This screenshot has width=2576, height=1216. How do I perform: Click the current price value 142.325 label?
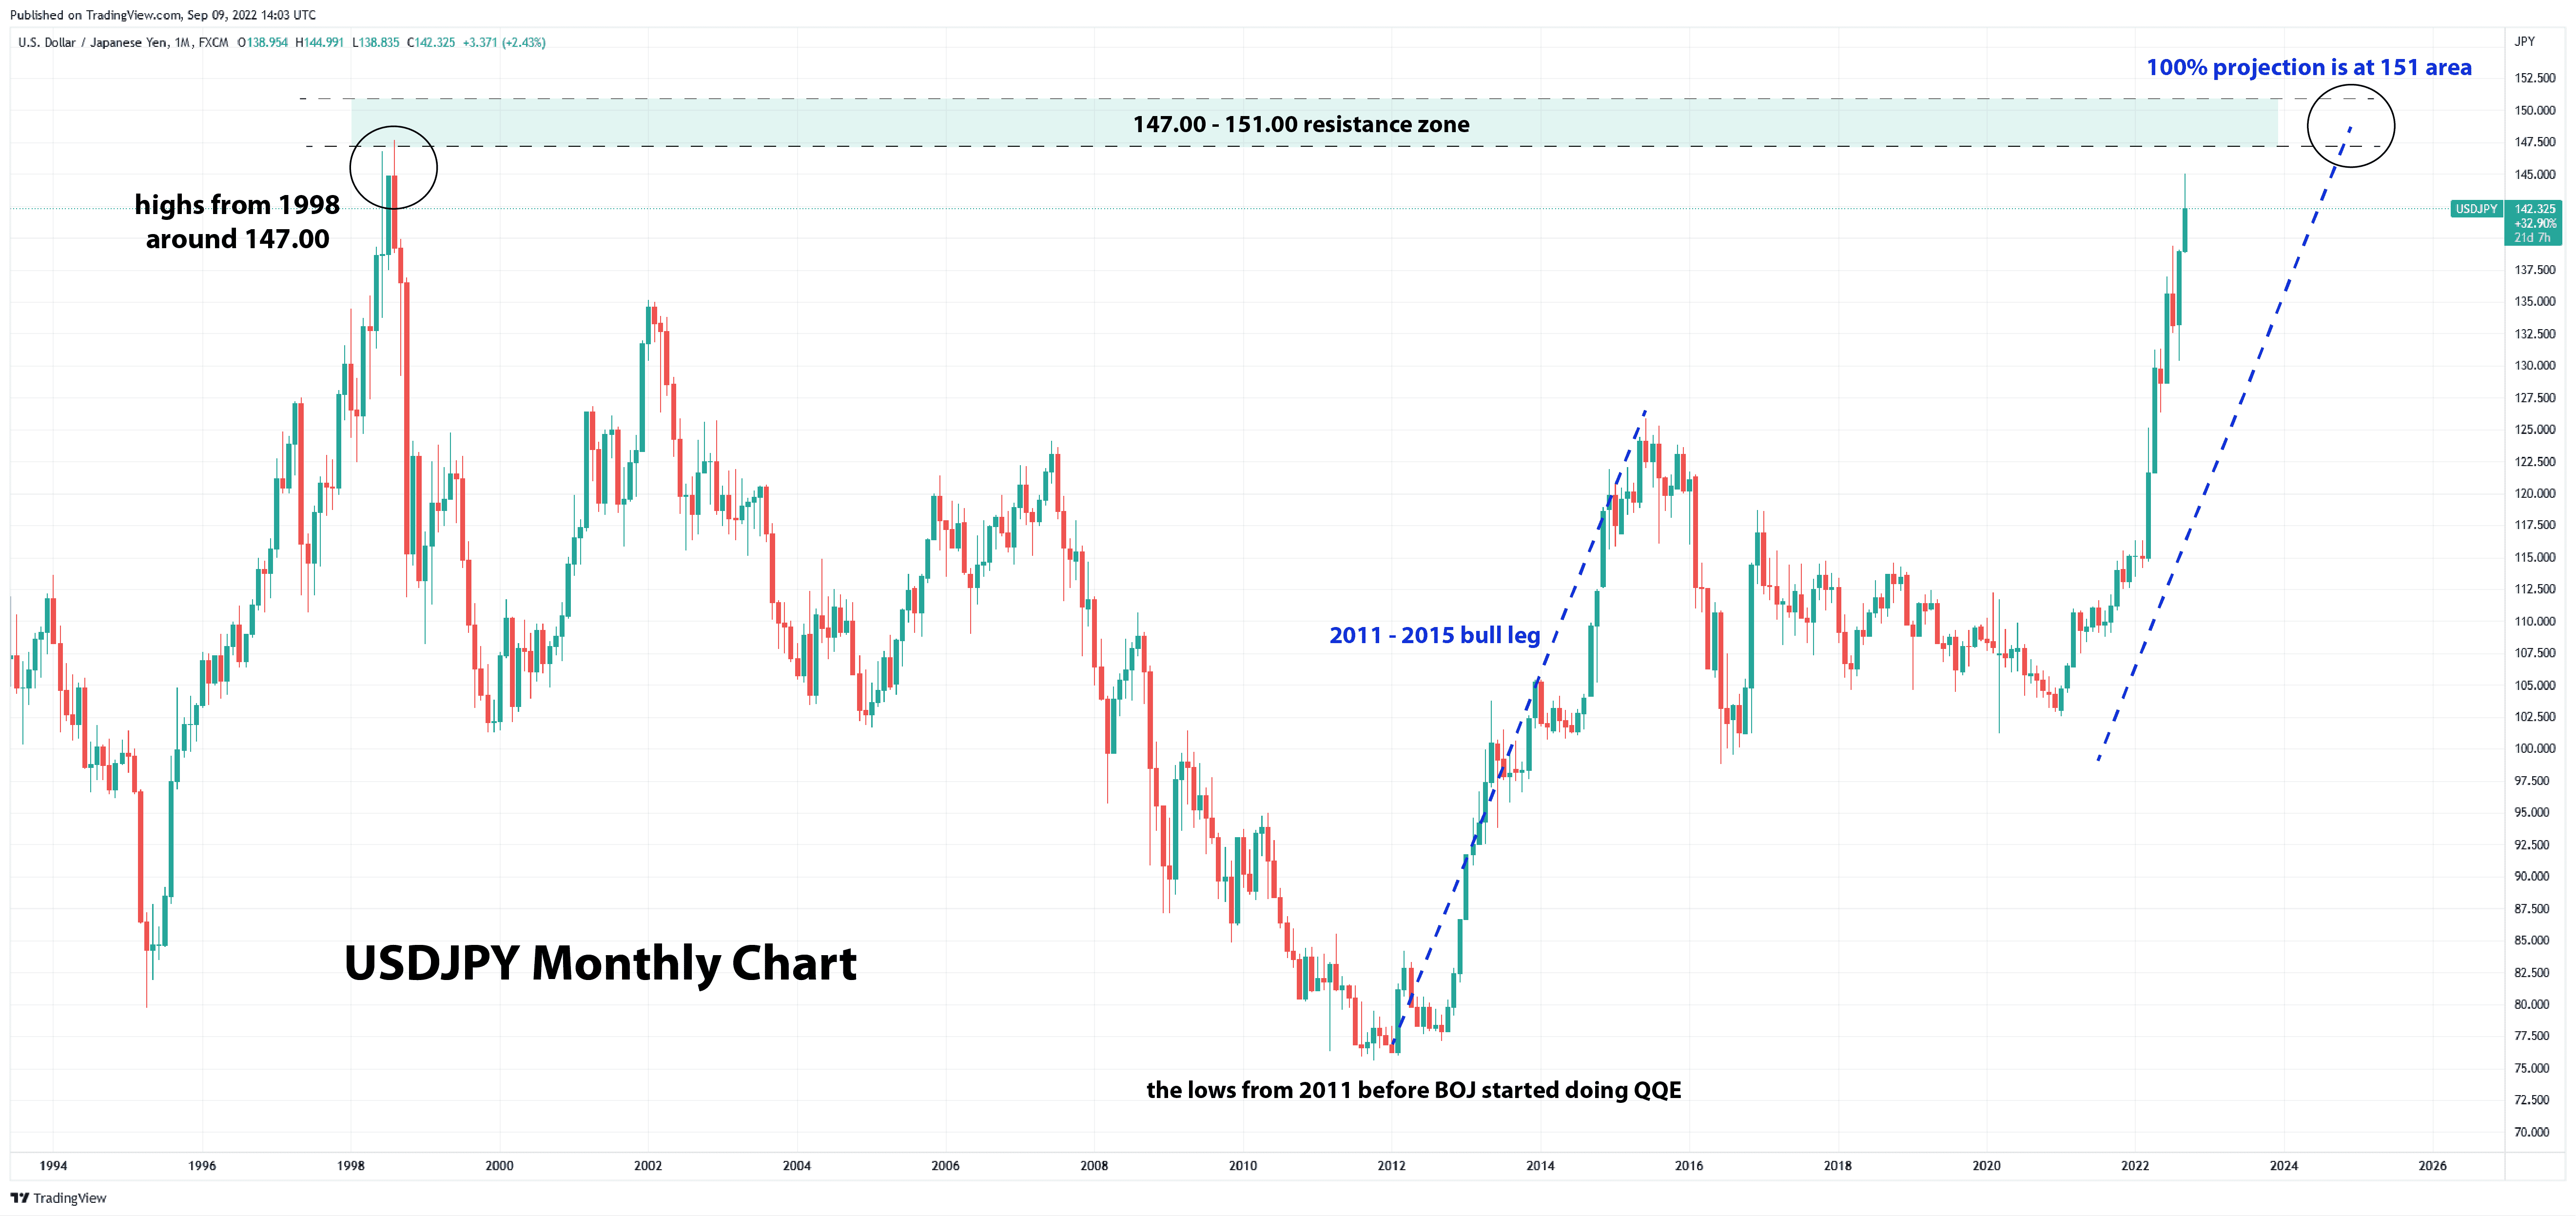[2534, 209]
